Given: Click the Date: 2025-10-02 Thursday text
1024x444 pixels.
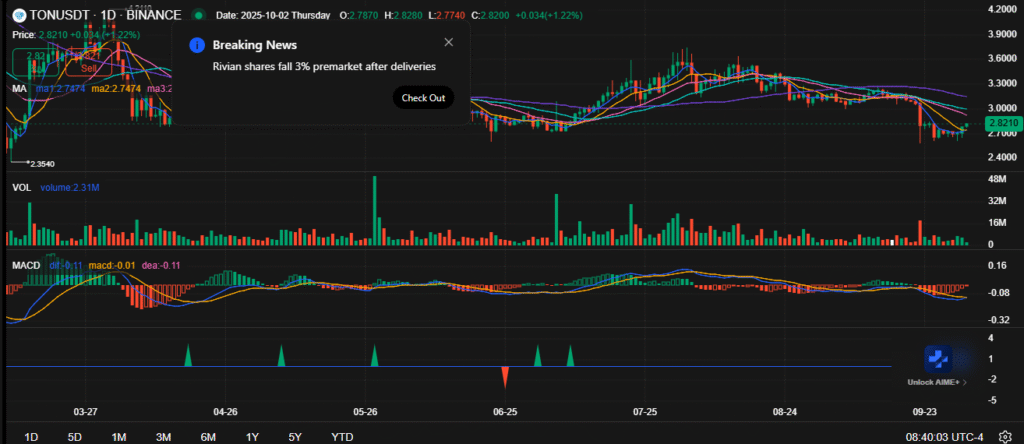Looking at the screenshot, I should coord(272,15).
